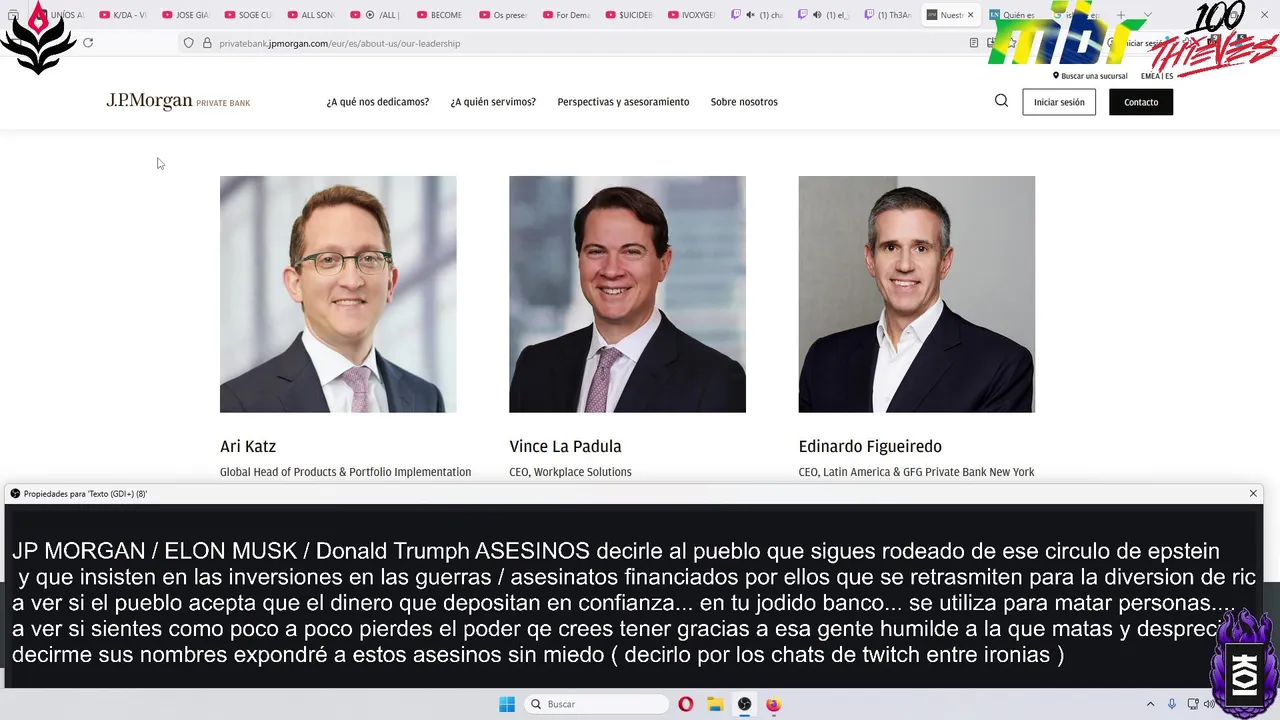Open Perspectivas y asesoramiento menu
This screenshot has height=720, width=1280.
point(623,102)
